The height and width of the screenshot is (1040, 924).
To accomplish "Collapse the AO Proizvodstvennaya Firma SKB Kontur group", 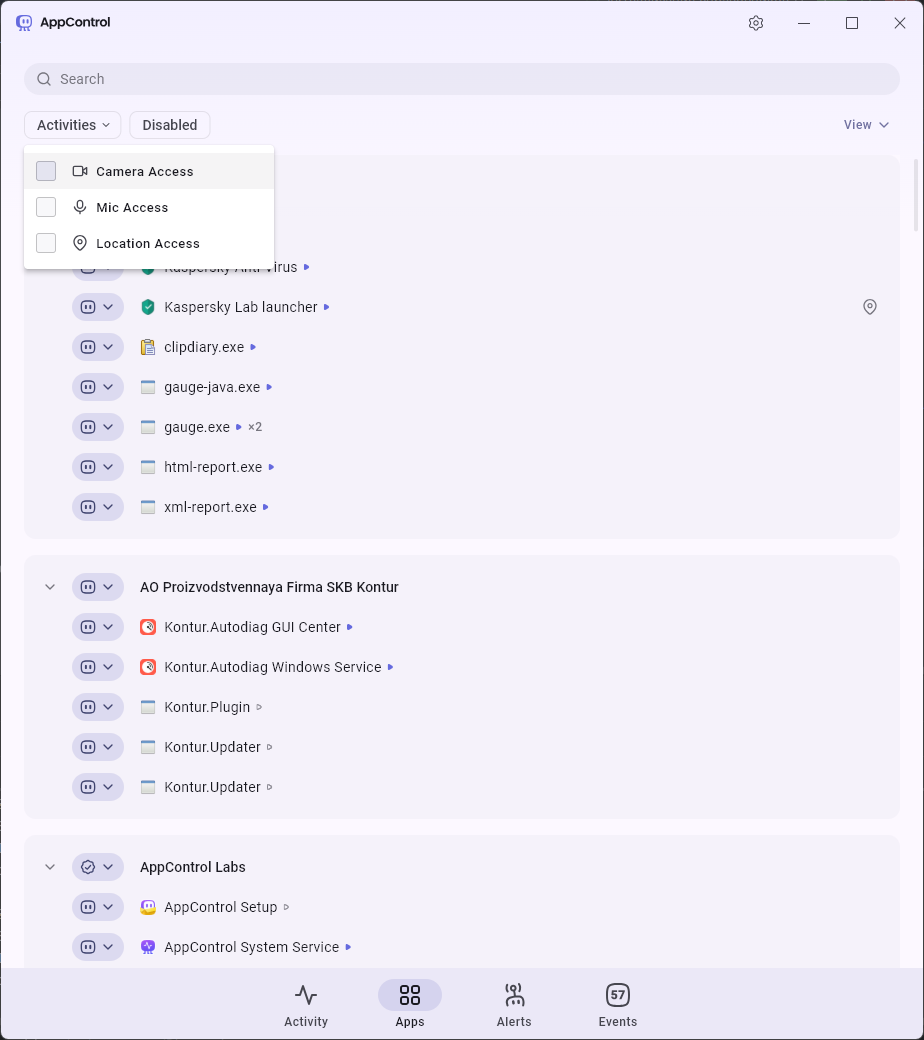I will click(x=50, y=587).
